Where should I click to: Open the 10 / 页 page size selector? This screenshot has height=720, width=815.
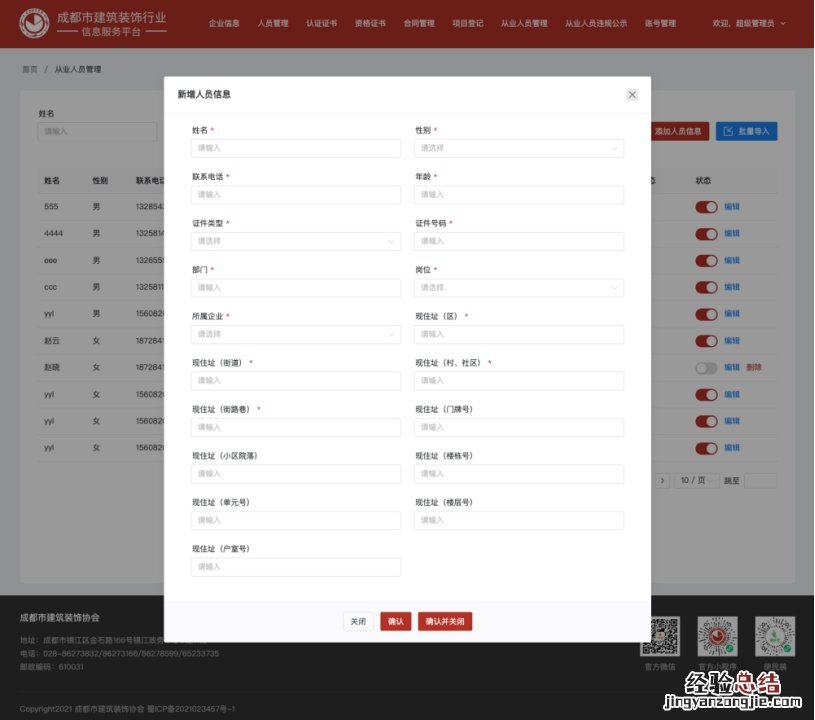[696, 481]
